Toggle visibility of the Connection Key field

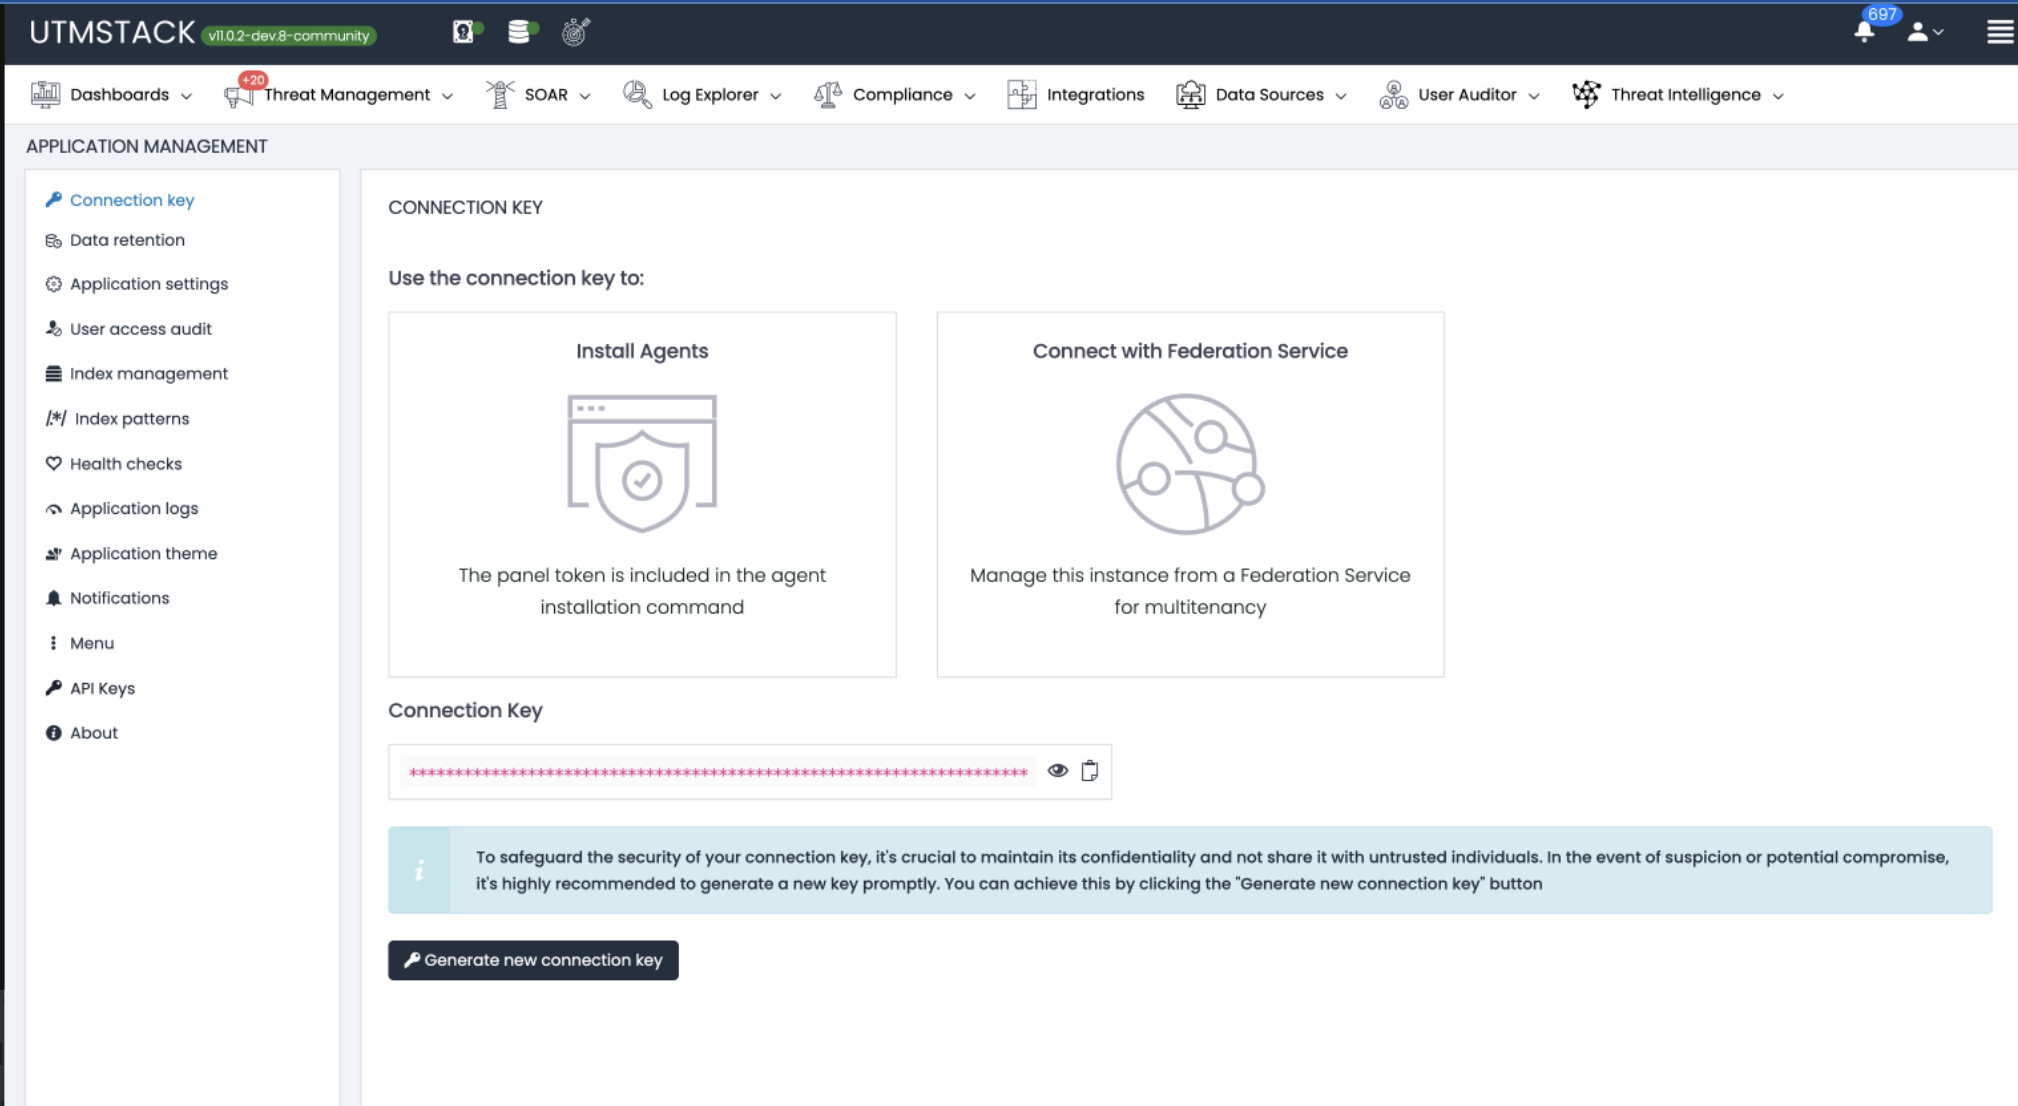[1057, 770]
